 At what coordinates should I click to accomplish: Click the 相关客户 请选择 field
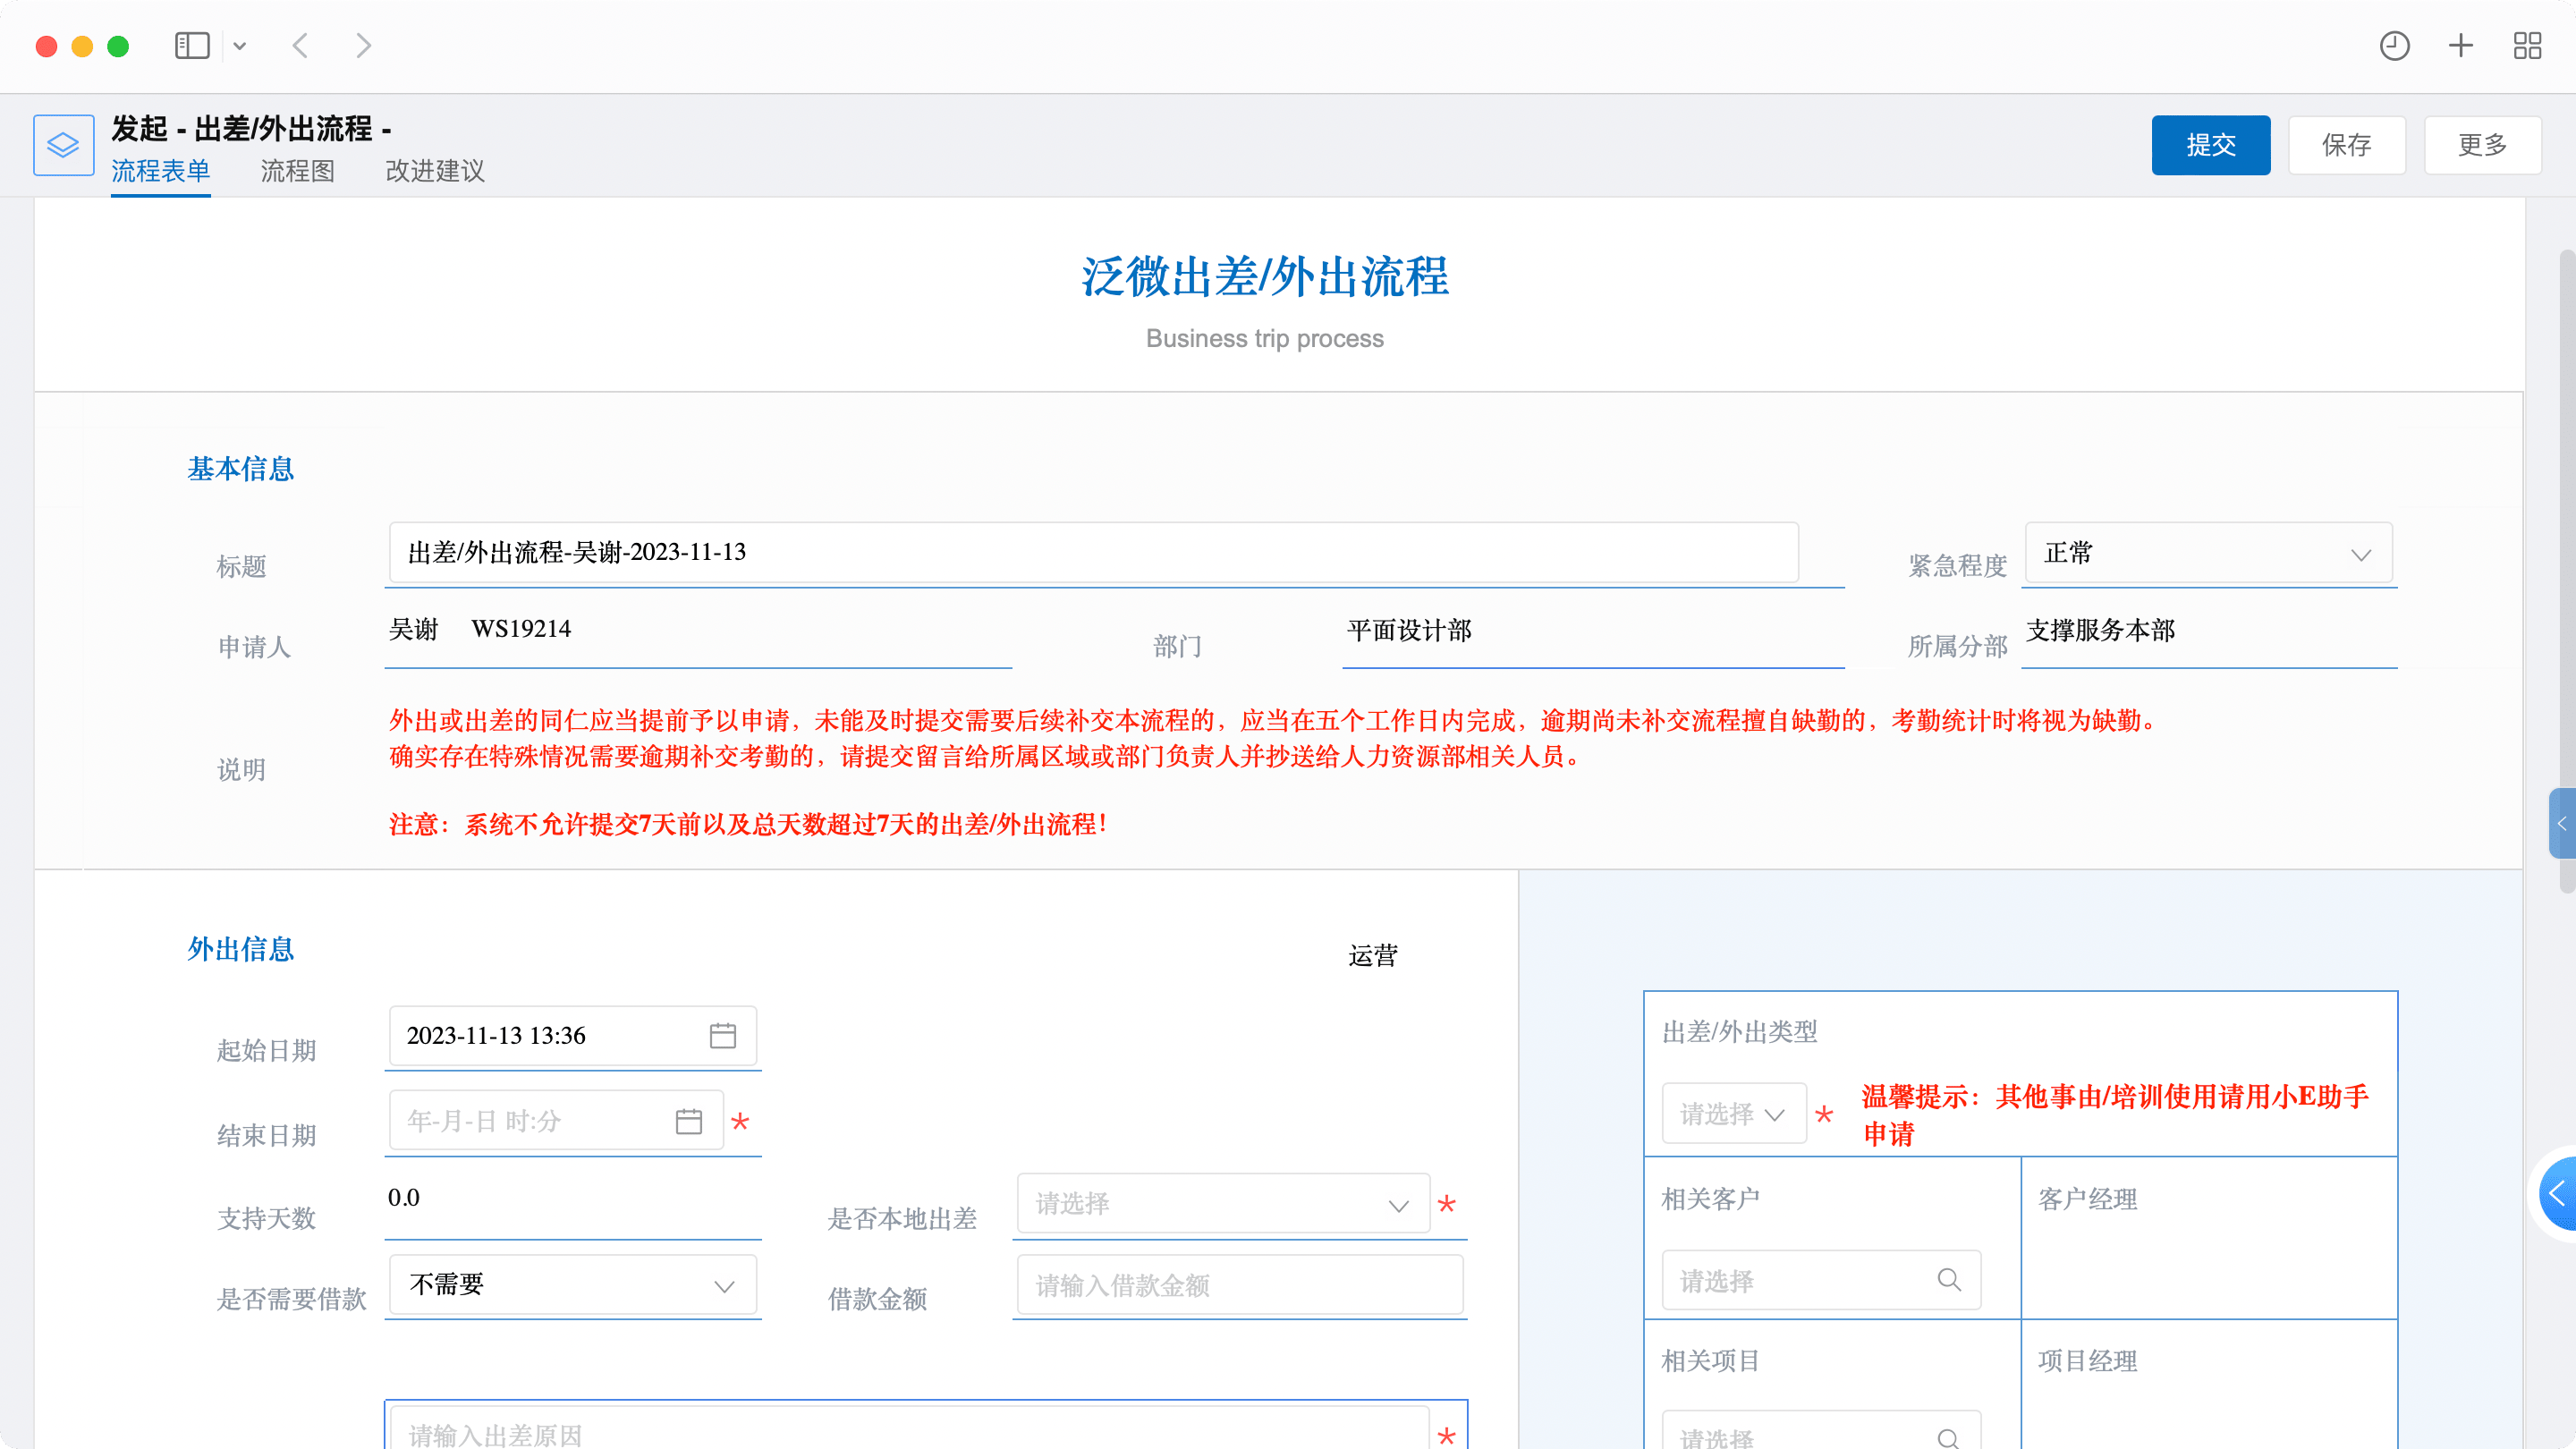tap(1821, 1280)
